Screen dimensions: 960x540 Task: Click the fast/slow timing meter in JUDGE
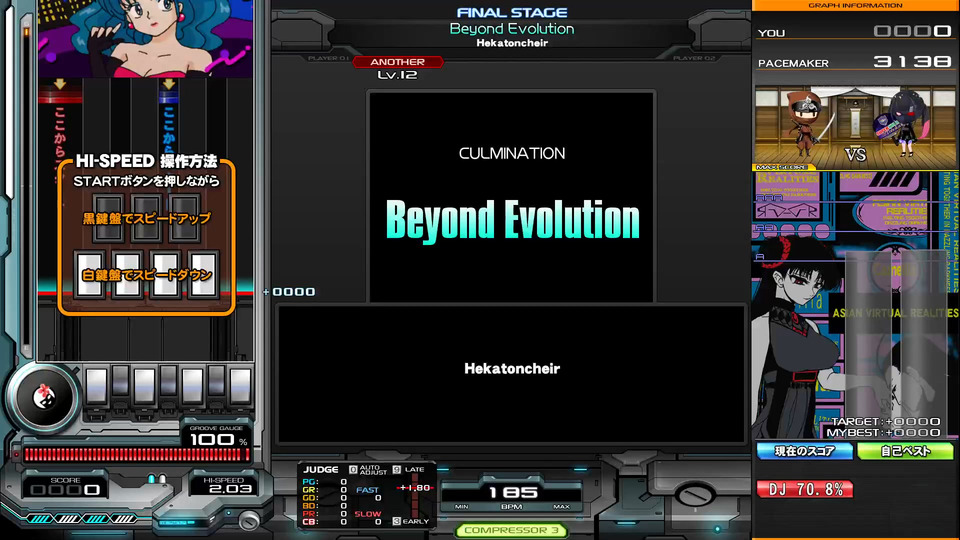pyautogui.click(x=415, y=496)
